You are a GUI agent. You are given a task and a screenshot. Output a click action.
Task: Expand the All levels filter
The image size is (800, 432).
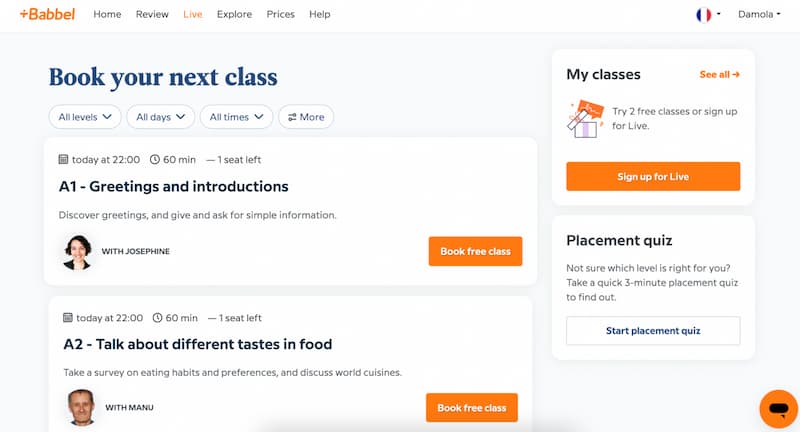pos(85,117)
